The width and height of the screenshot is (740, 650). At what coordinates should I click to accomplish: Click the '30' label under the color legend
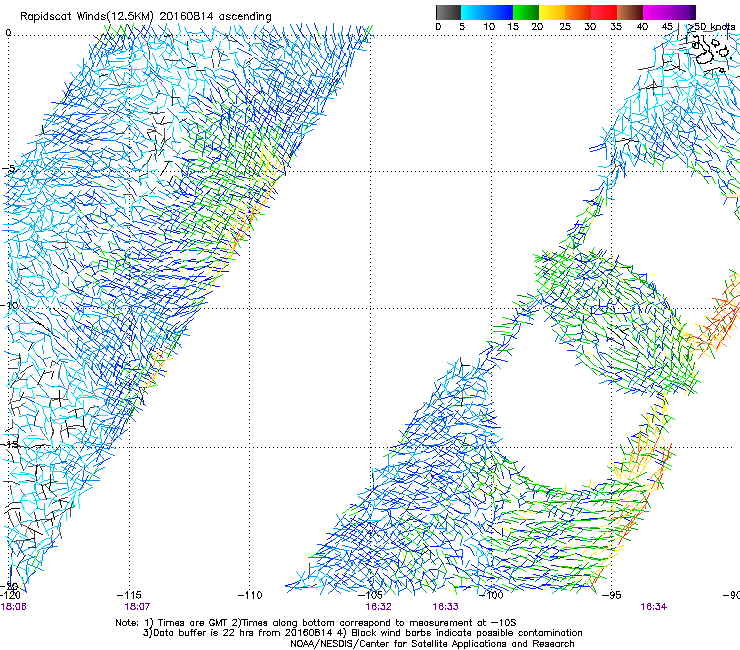coord(590,27)
